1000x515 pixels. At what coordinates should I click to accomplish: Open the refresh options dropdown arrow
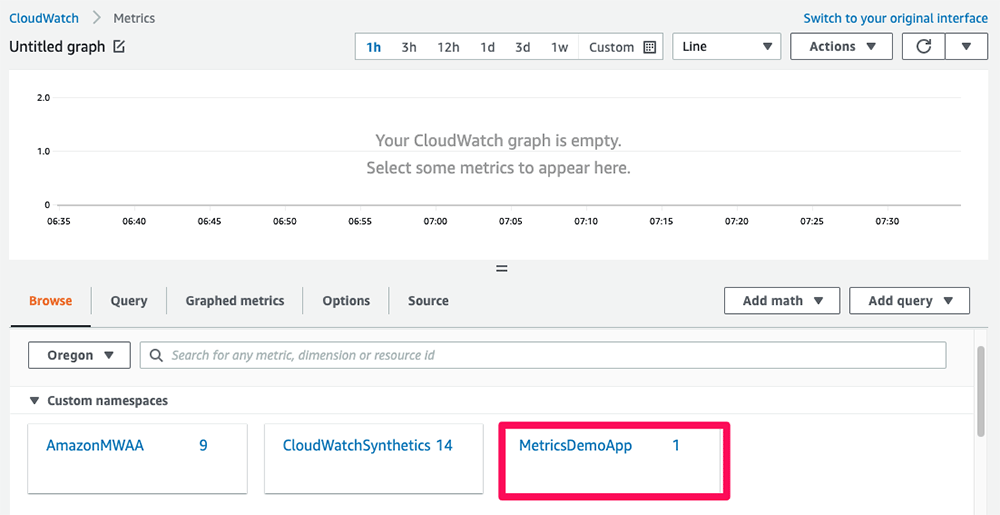coord(966,47)
